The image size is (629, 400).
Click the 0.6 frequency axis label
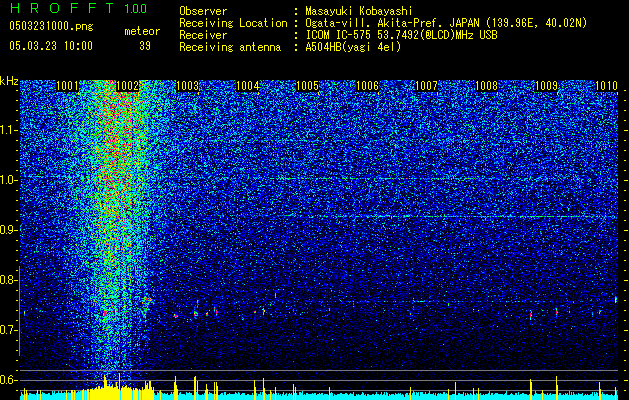[8, 380]
